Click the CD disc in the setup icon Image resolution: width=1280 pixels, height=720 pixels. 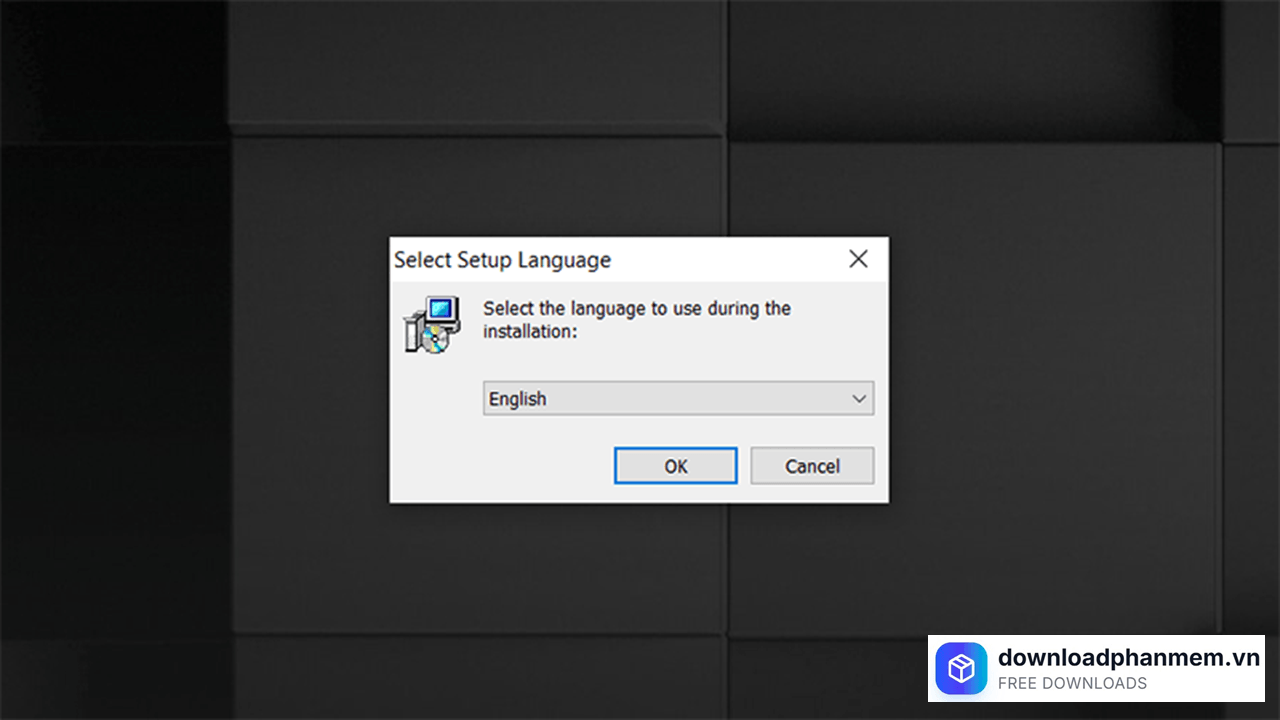tap(434, 340)
